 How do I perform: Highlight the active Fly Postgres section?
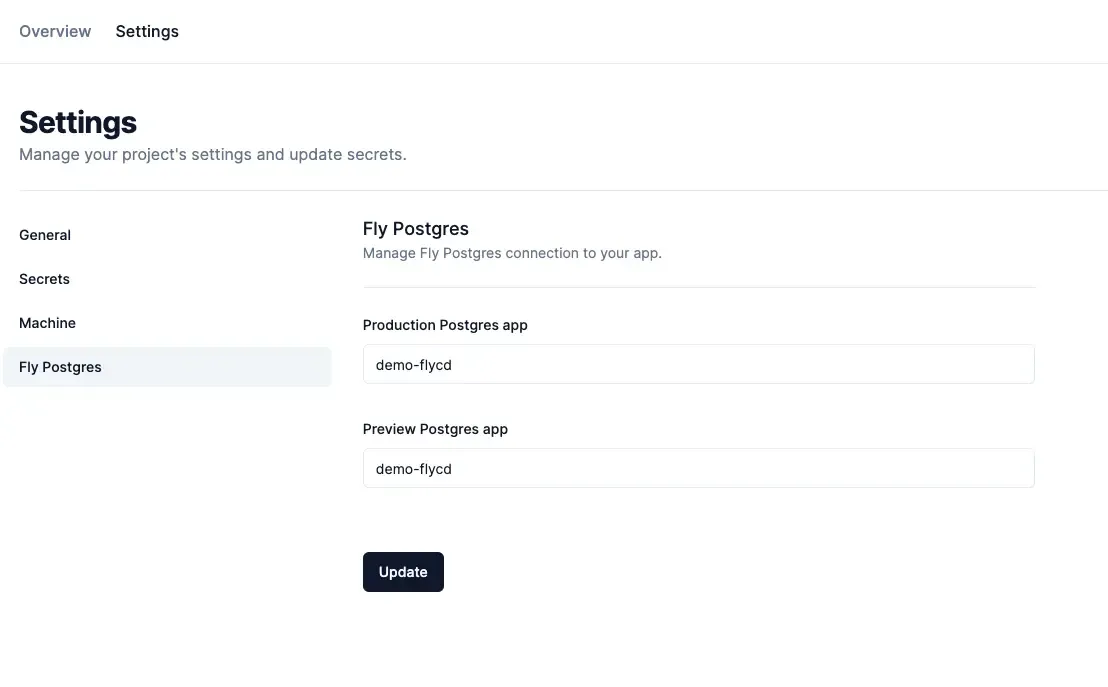[59, 366]
